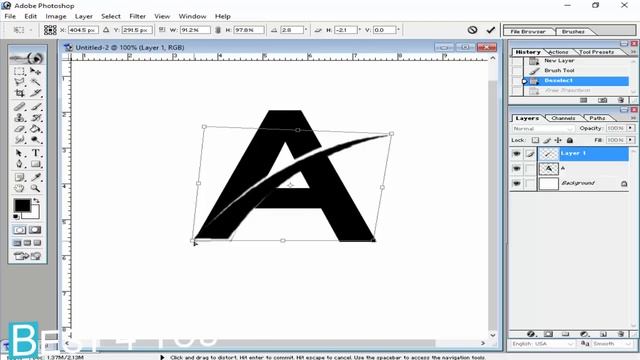The height and width of the screenshot is (360, 640).
Task: Switch to Quick Mask Mode
Action: pyautogui.click(x=35, y=230)
